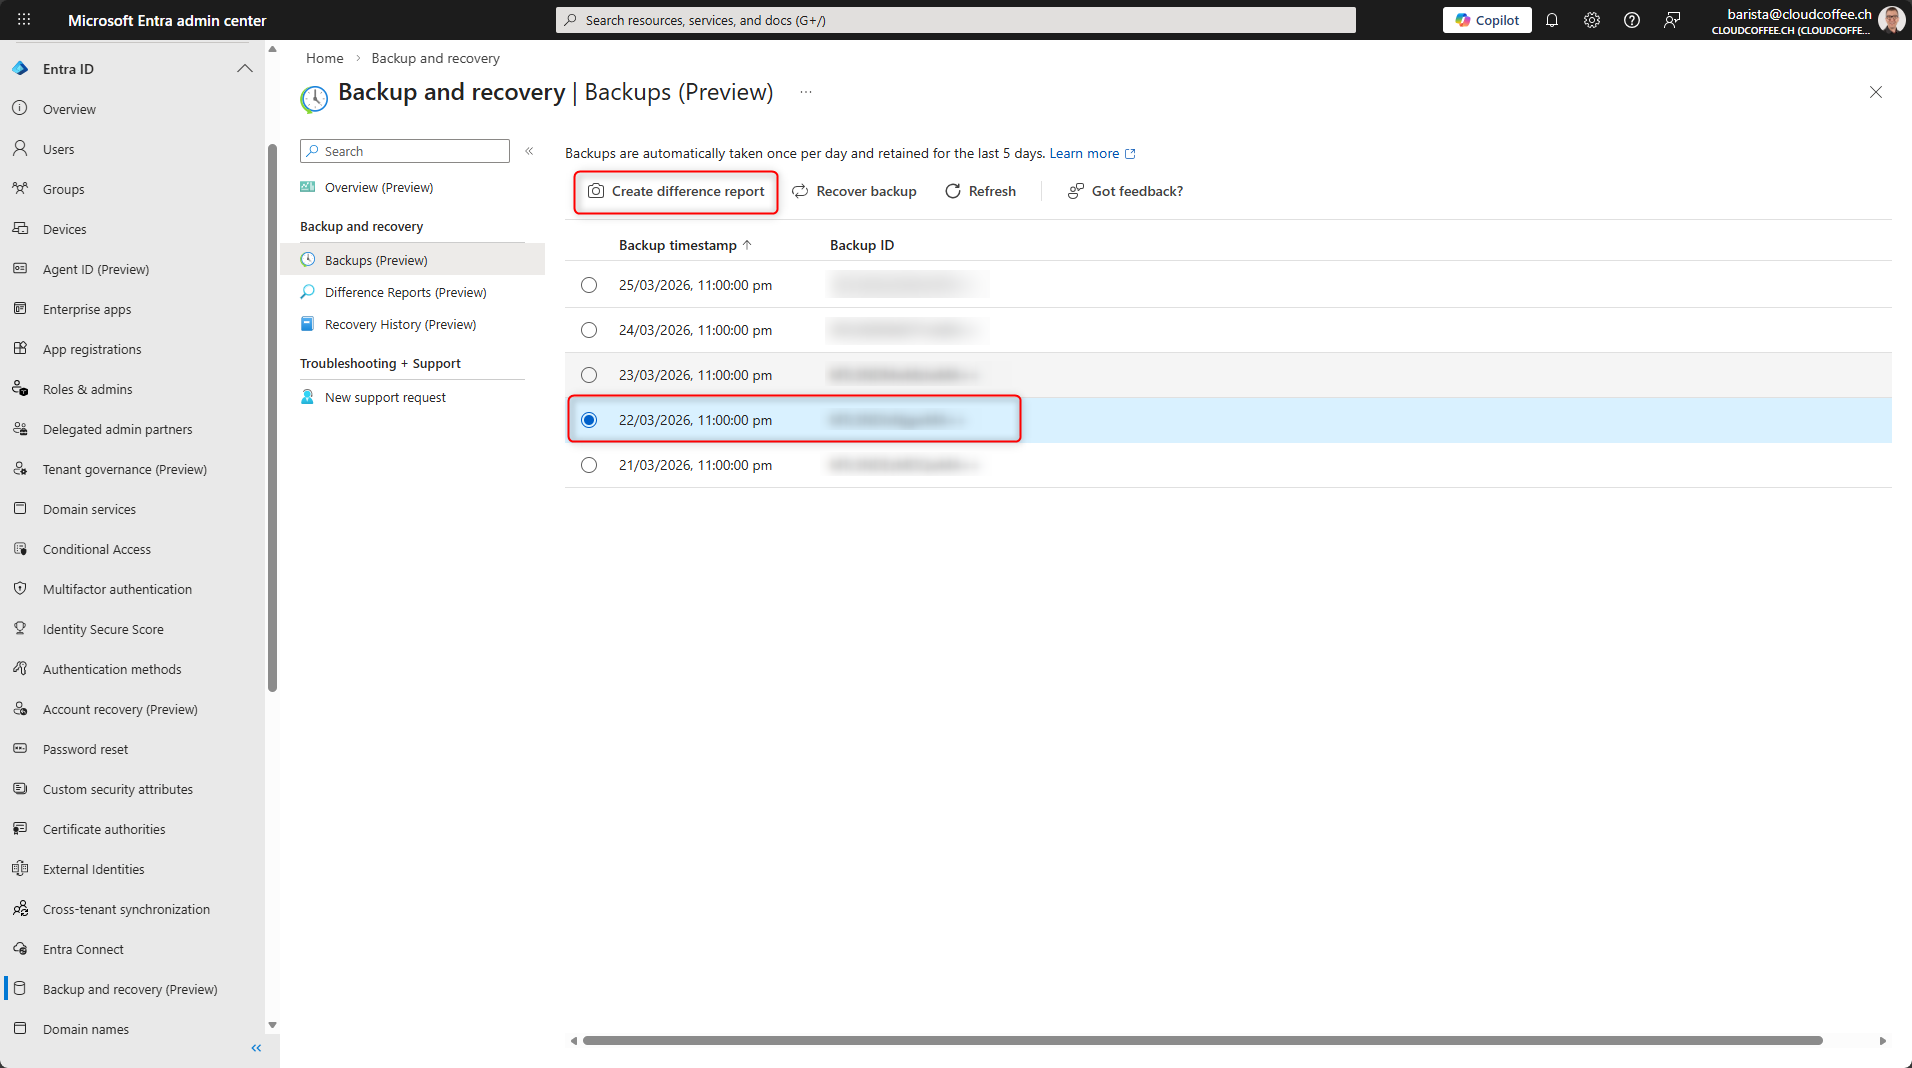Open the settings gear icon
The image size is (1912, 1068).
[1592, 20]
